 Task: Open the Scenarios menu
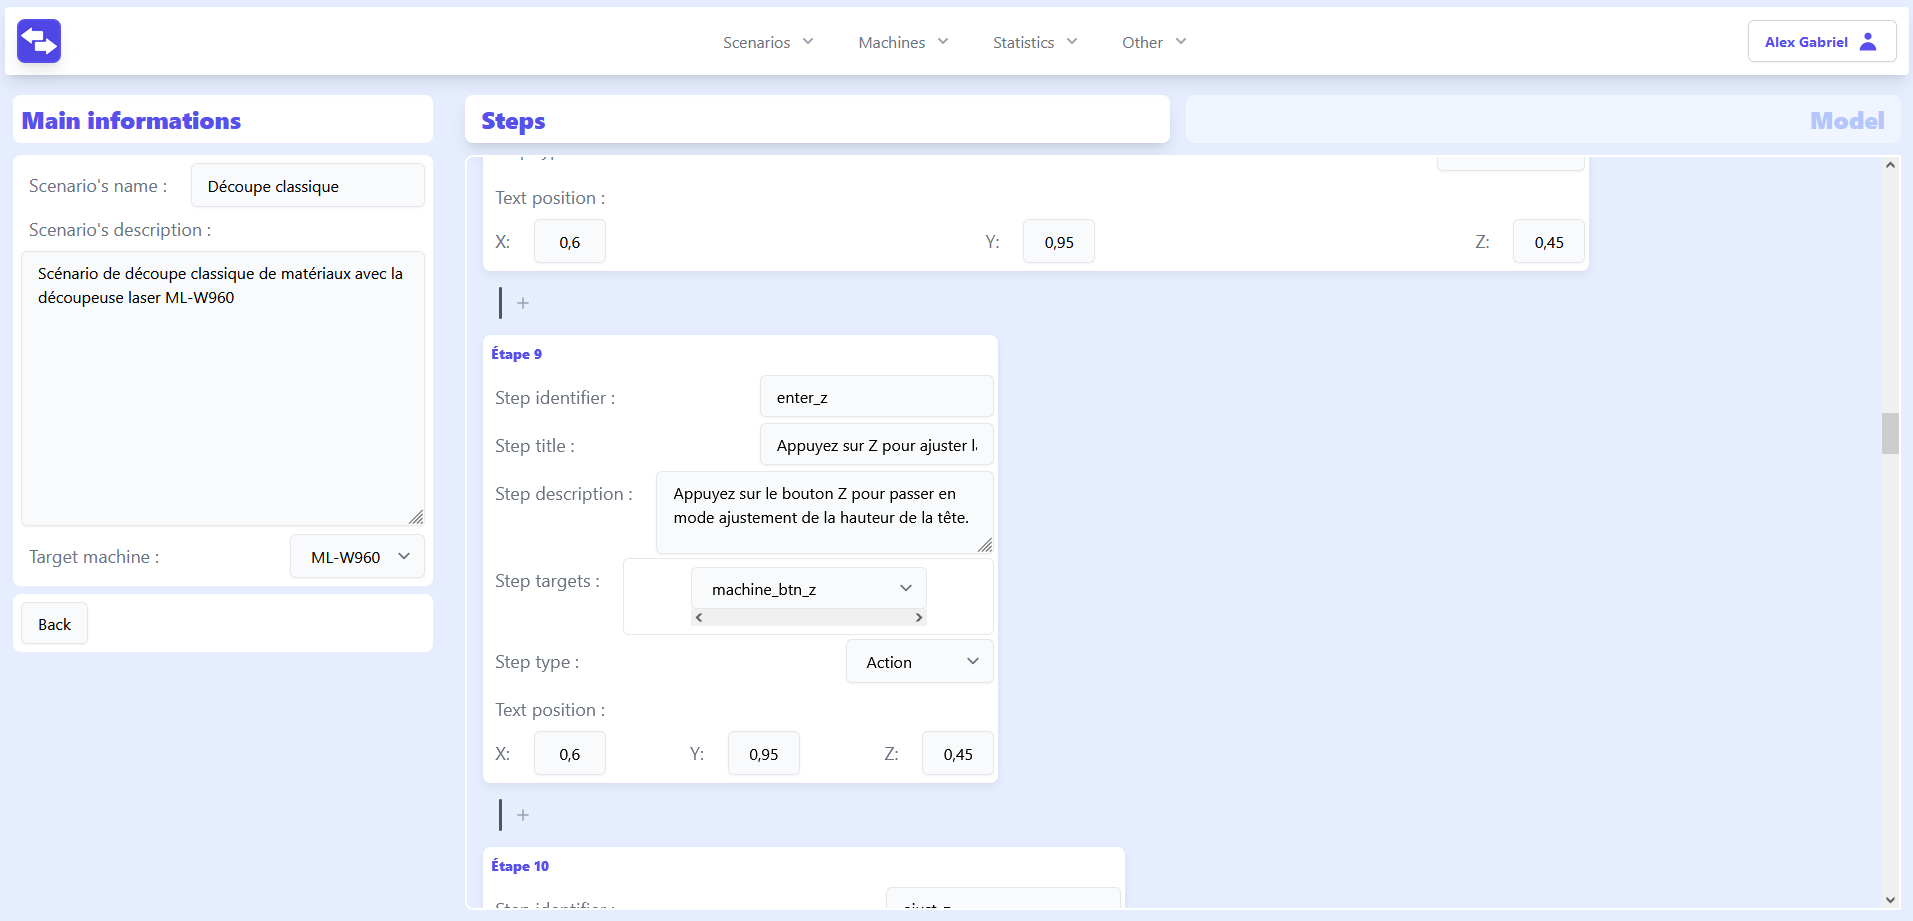pos(767,42)
